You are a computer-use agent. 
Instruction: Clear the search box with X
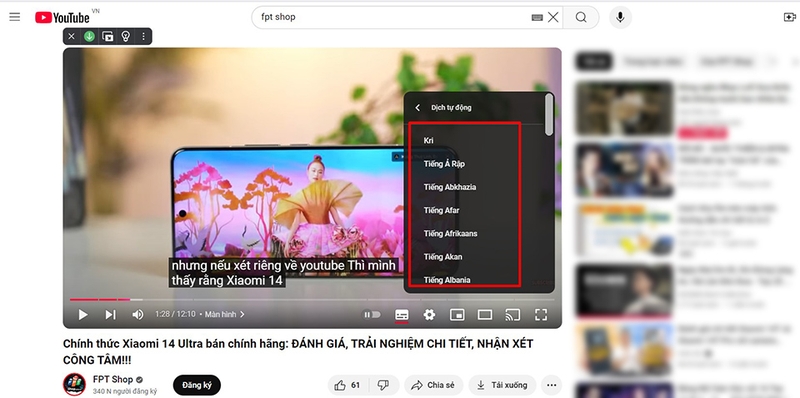553,17
